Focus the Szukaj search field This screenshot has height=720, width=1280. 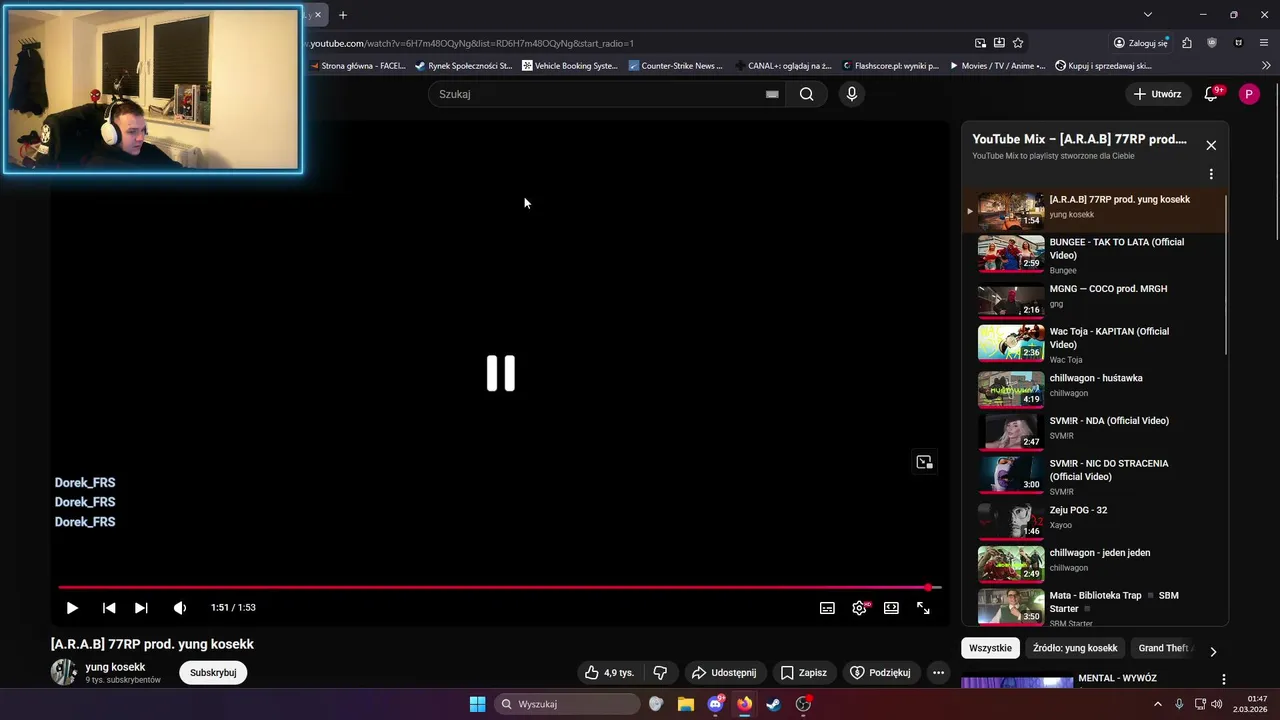(x=595, y=94)
